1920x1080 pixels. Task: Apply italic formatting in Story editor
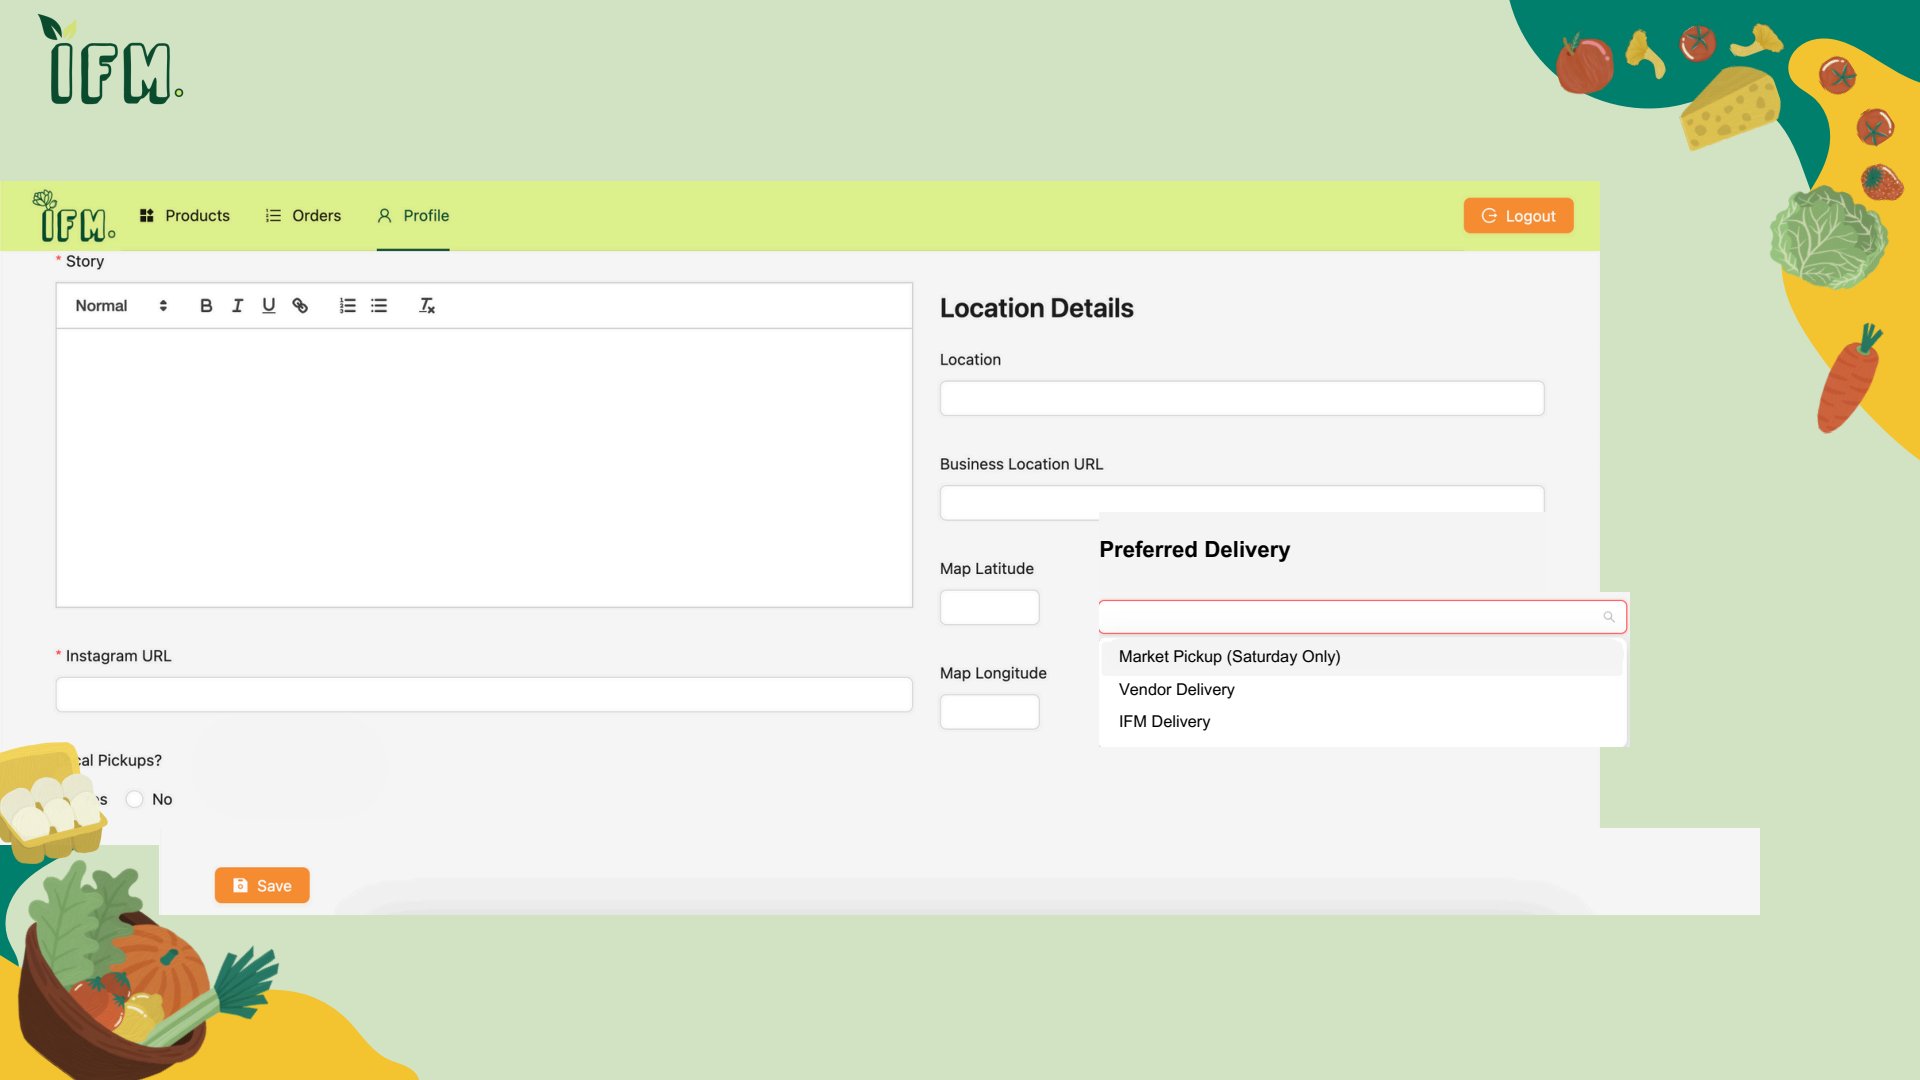[x=237, y=306]
